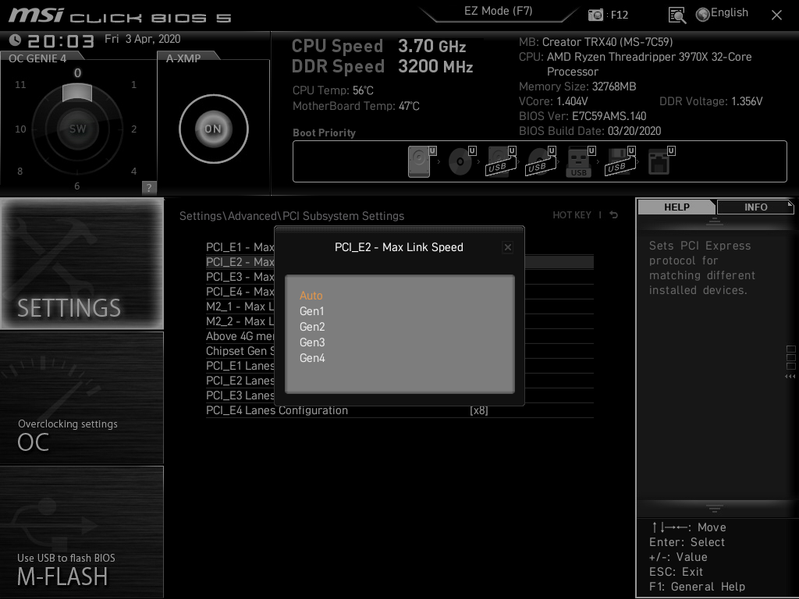Switch to the INFO tab
This screenshot has width=799, height=599.
(x=755, y=207)
